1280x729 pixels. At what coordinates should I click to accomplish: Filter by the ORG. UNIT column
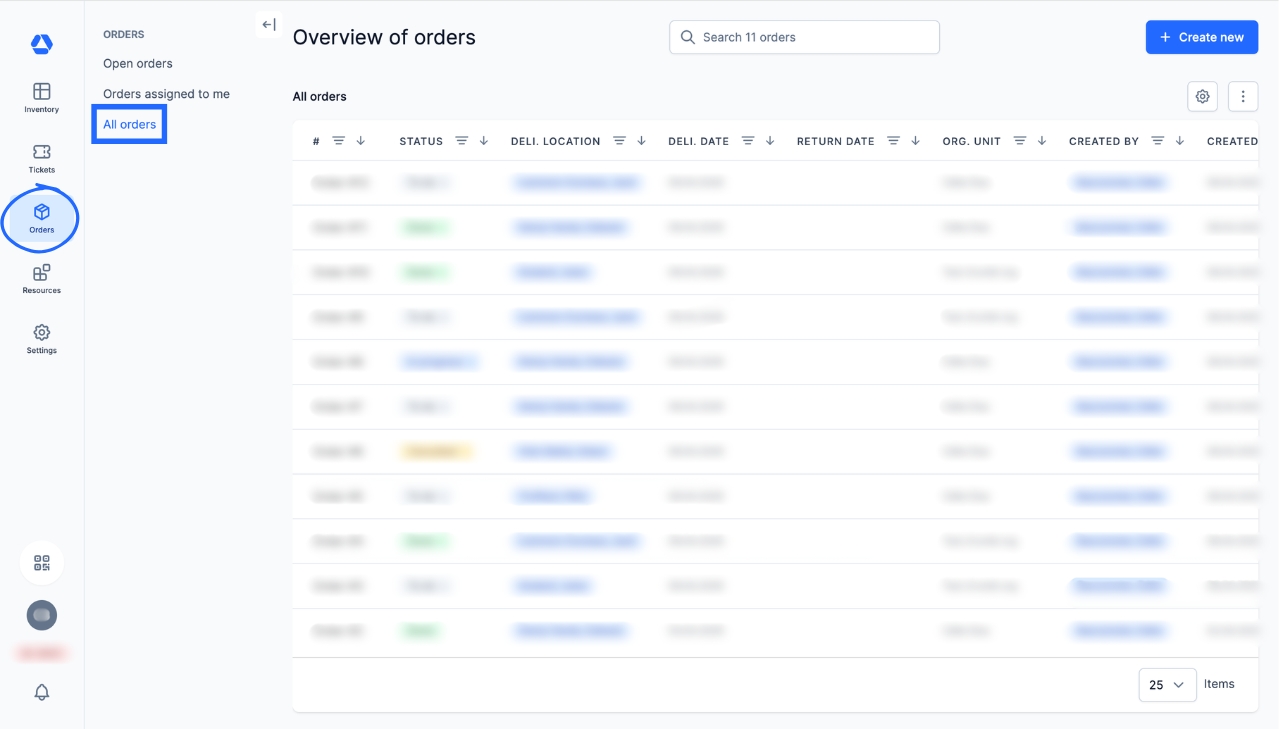pyautogui.click(x=1020, y=141)
